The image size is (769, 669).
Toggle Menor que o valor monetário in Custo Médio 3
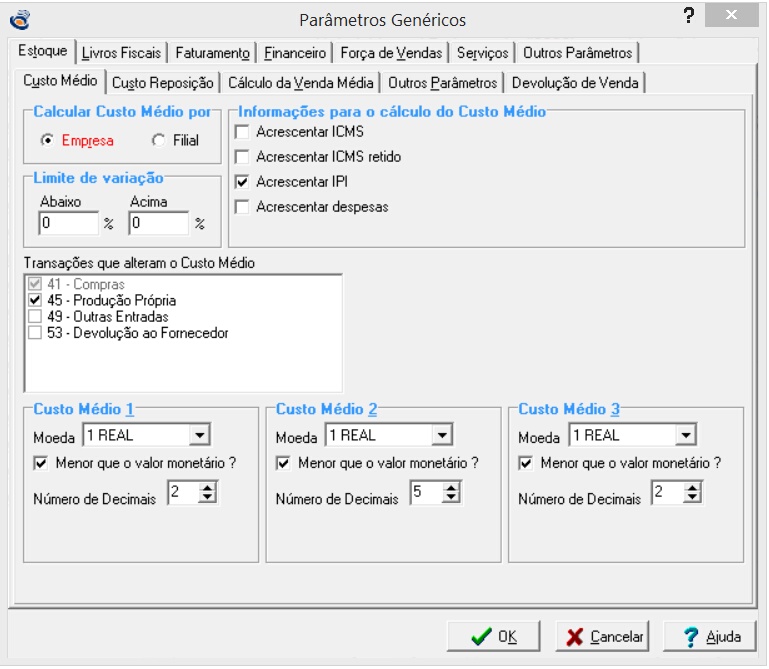[525, 463]
